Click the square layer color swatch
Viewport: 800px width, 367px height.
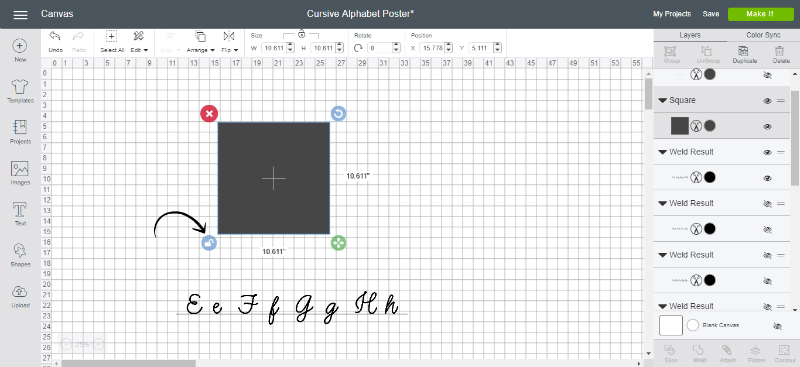click(709, 126)
